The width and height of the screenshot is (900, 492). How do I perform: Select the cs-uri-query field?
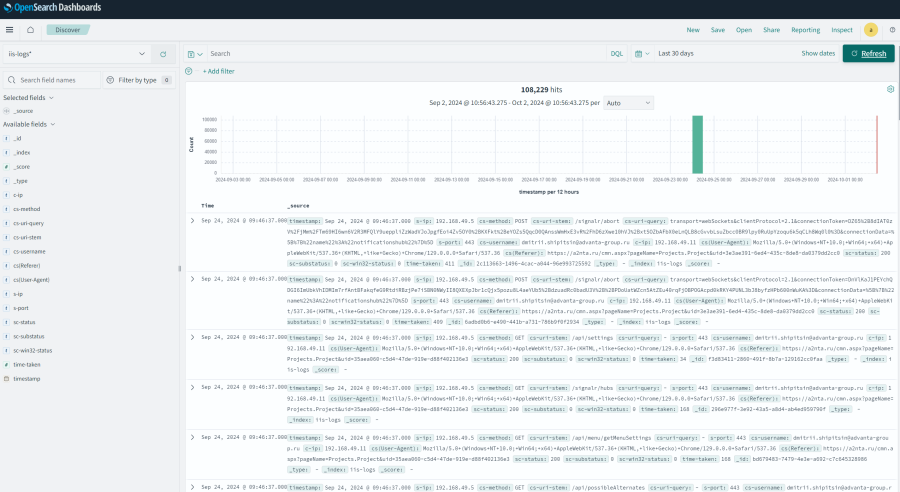(x=28, y=223)
